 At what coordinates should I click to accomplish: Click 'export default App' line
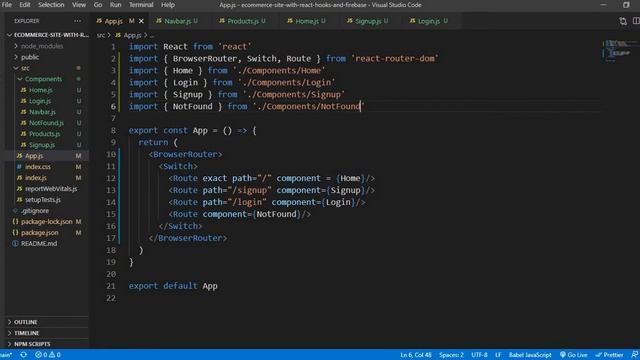point(173,286)
